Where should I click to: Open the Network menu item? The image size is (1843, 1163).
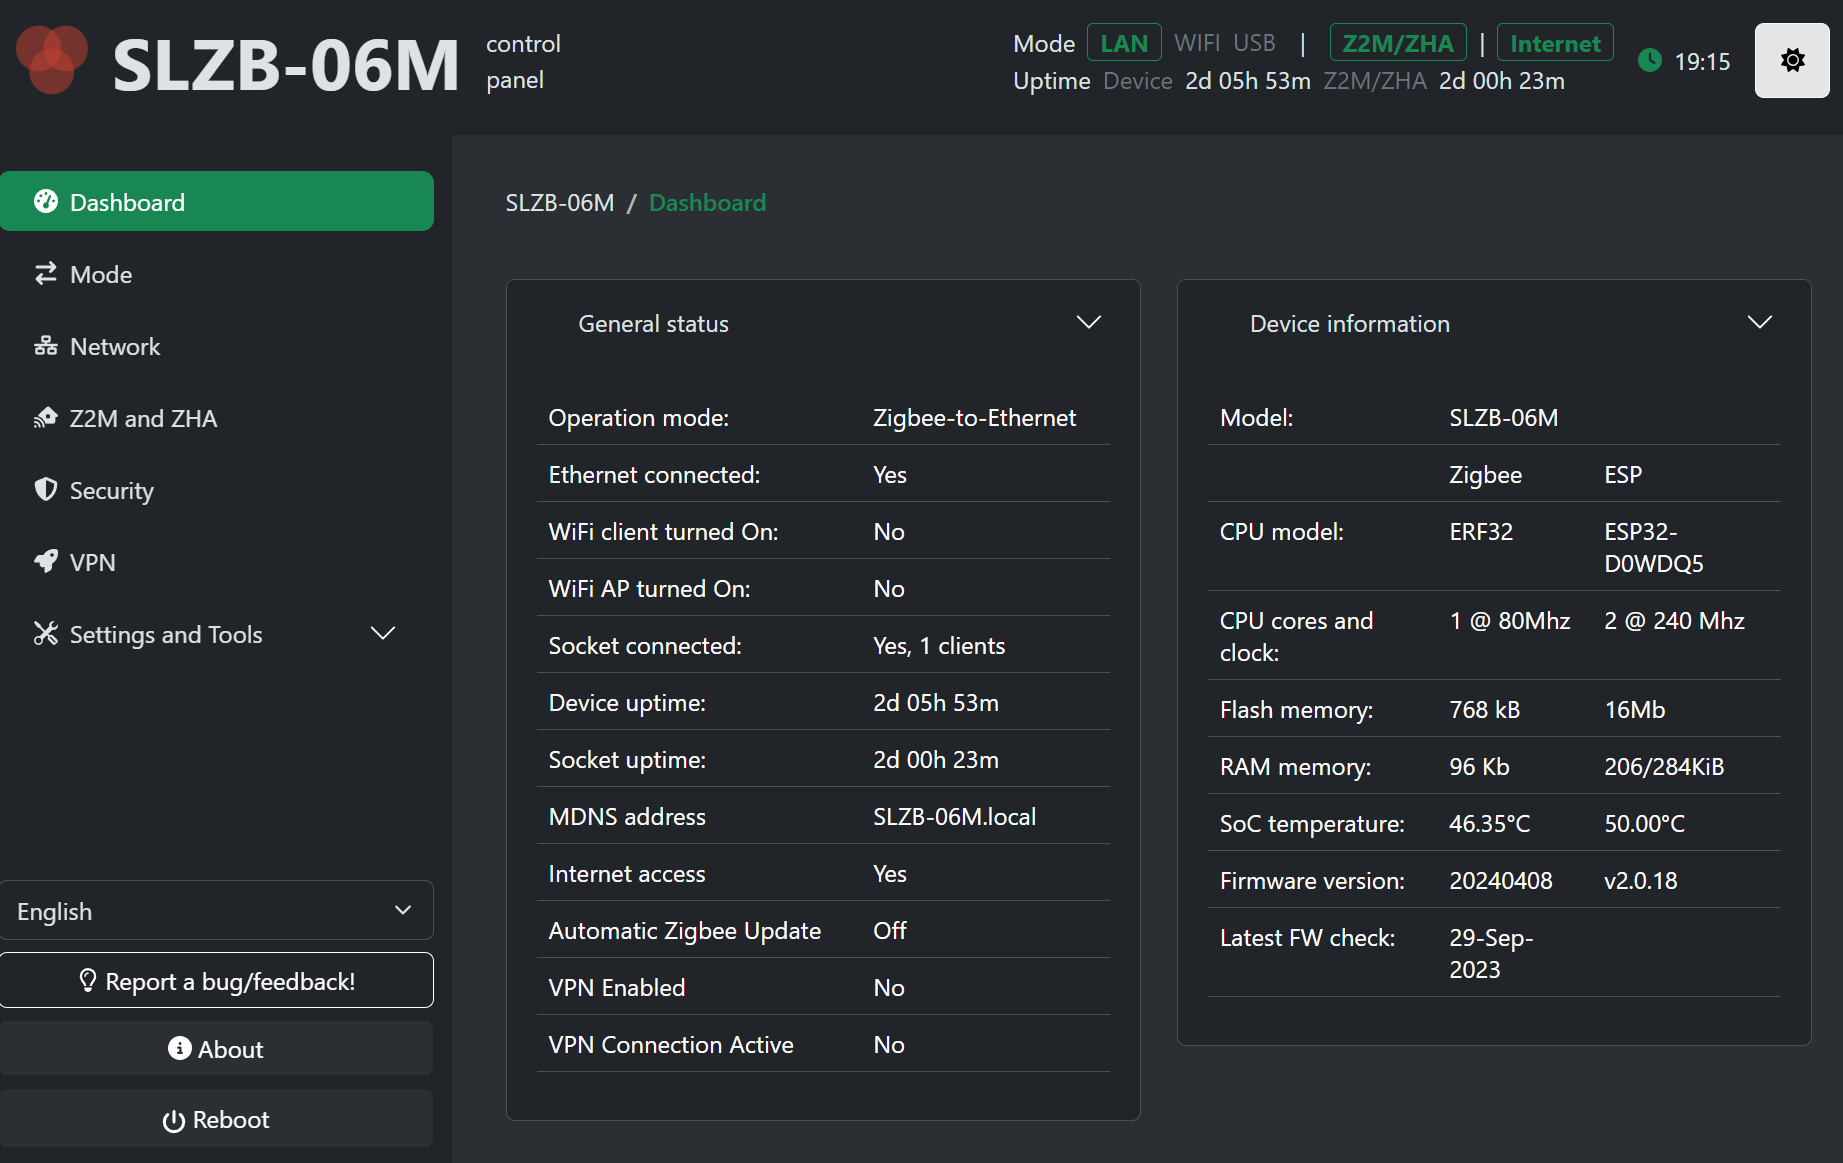click(x=115, y=347)
